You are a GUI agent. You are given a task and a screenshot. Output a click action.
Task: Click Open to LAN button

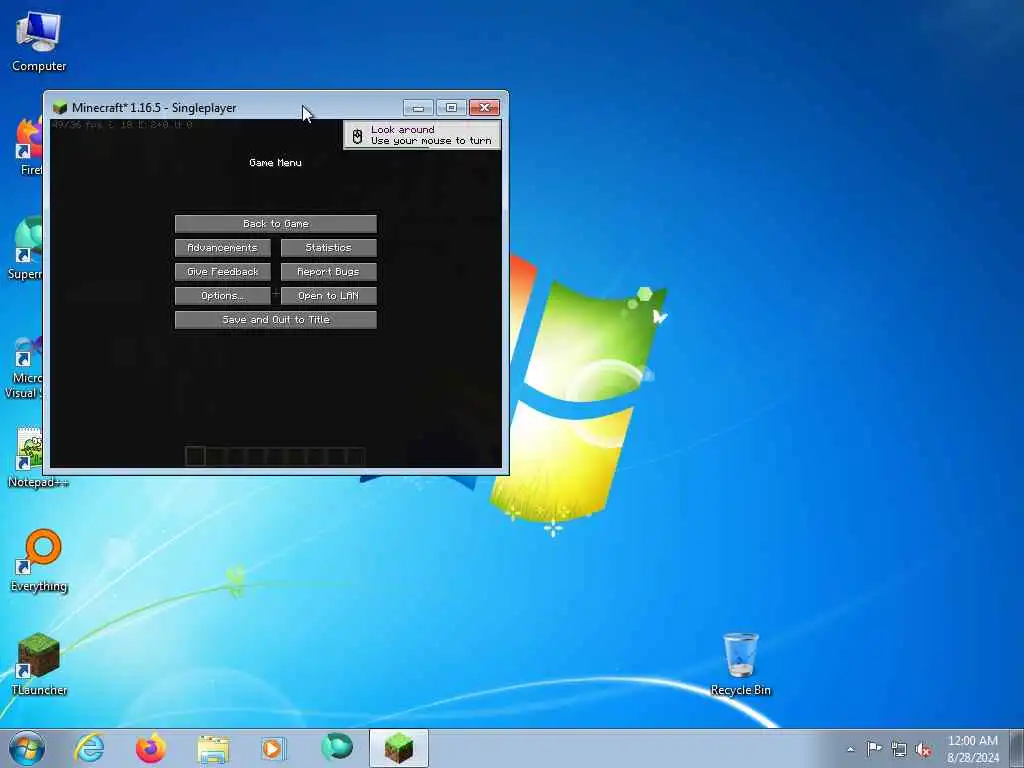[x=328, y=296]
